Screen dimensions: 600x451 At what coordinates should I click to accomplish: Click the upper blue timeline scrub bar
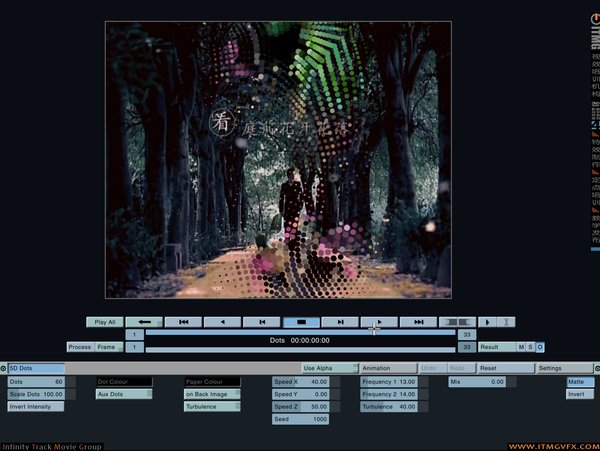pos(301,332)
